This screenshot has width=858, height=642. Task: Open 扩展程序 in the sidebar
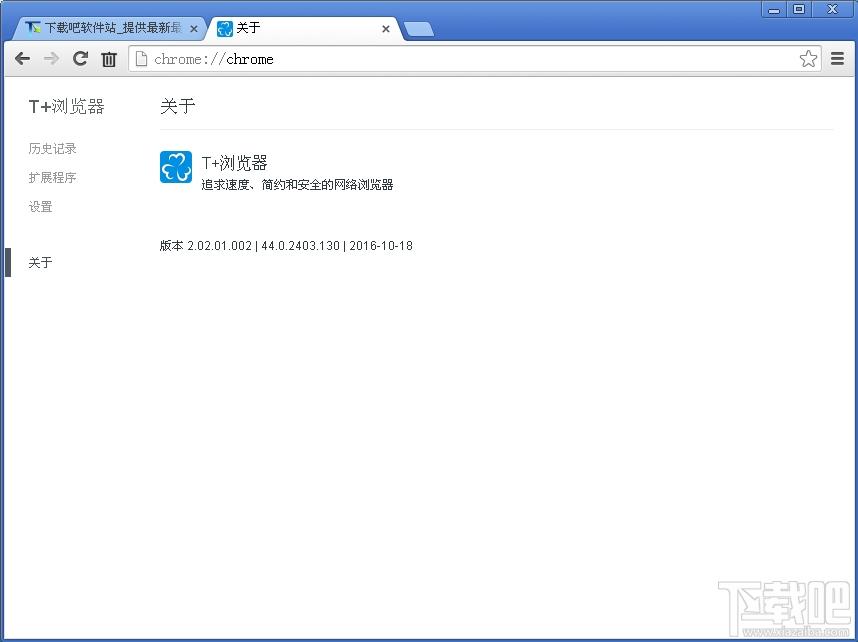53,177
